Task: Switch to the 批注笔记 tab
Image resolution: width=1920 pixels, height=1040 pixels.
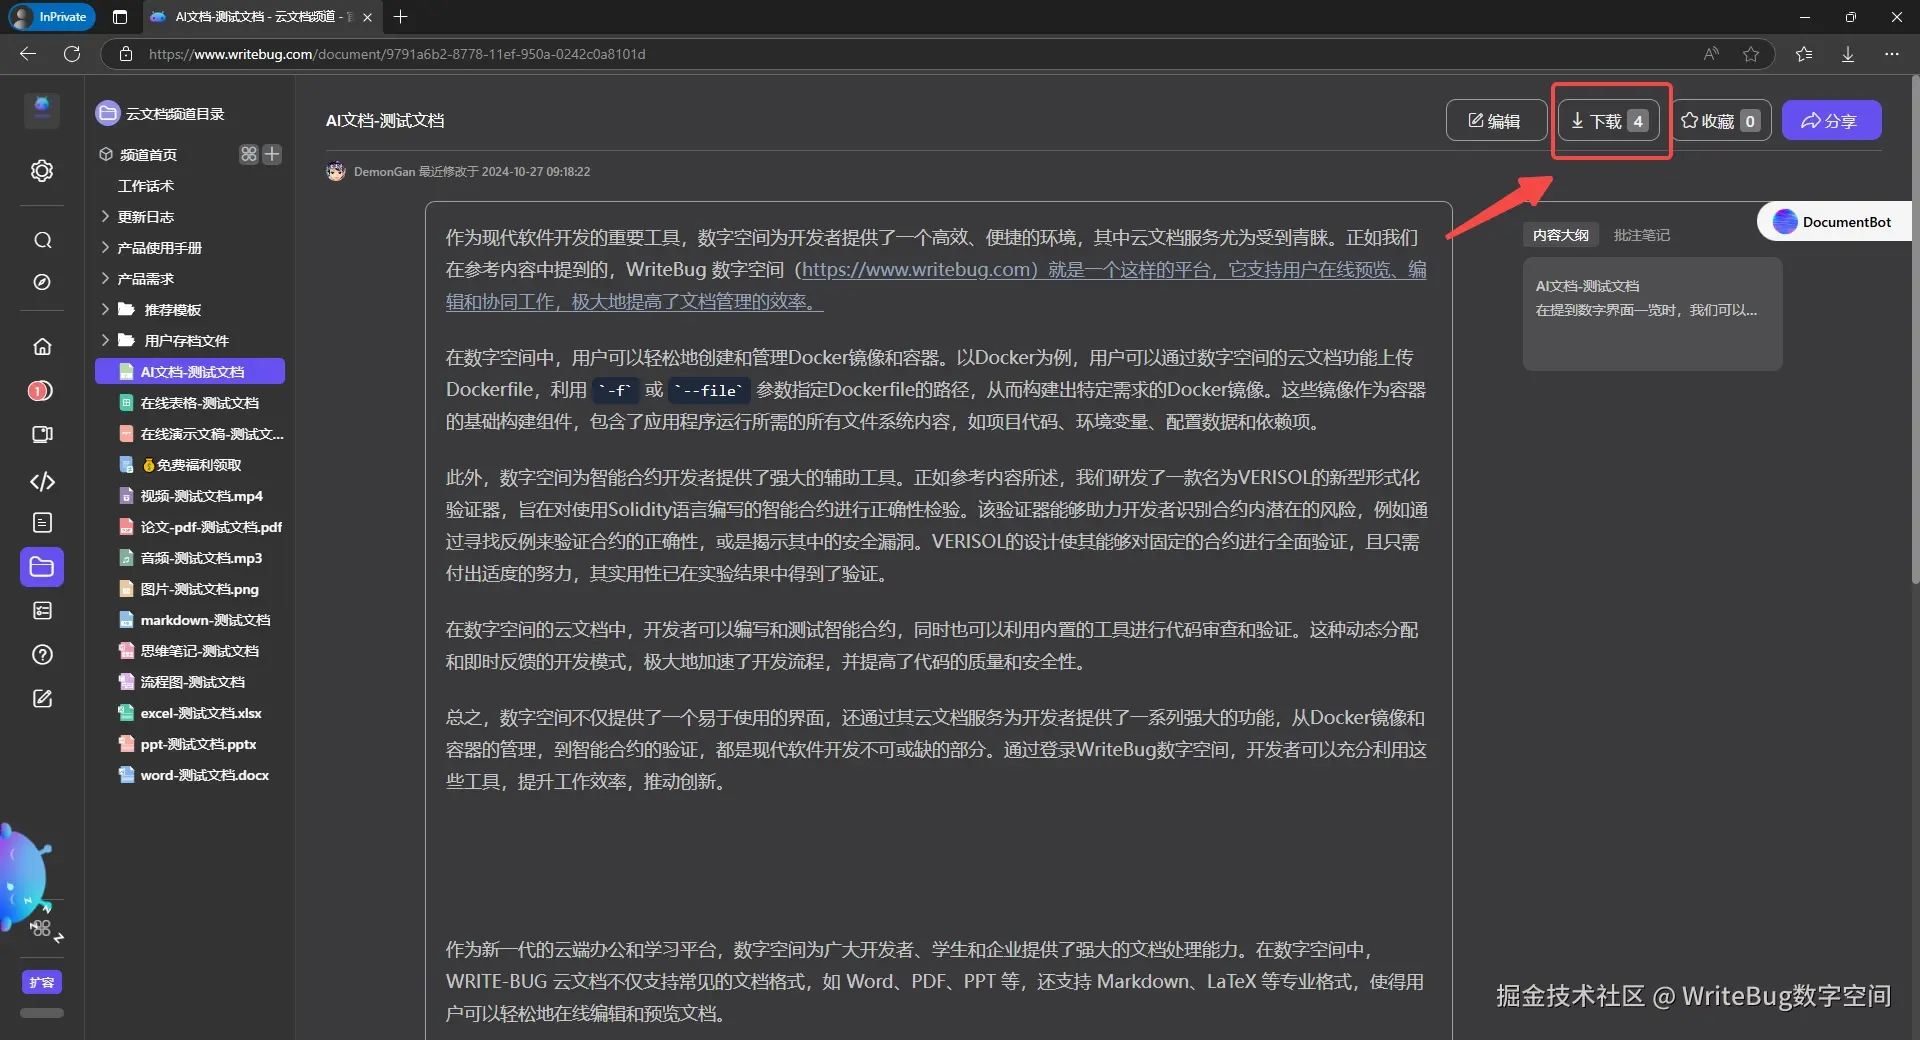Action: [1642, 235]
